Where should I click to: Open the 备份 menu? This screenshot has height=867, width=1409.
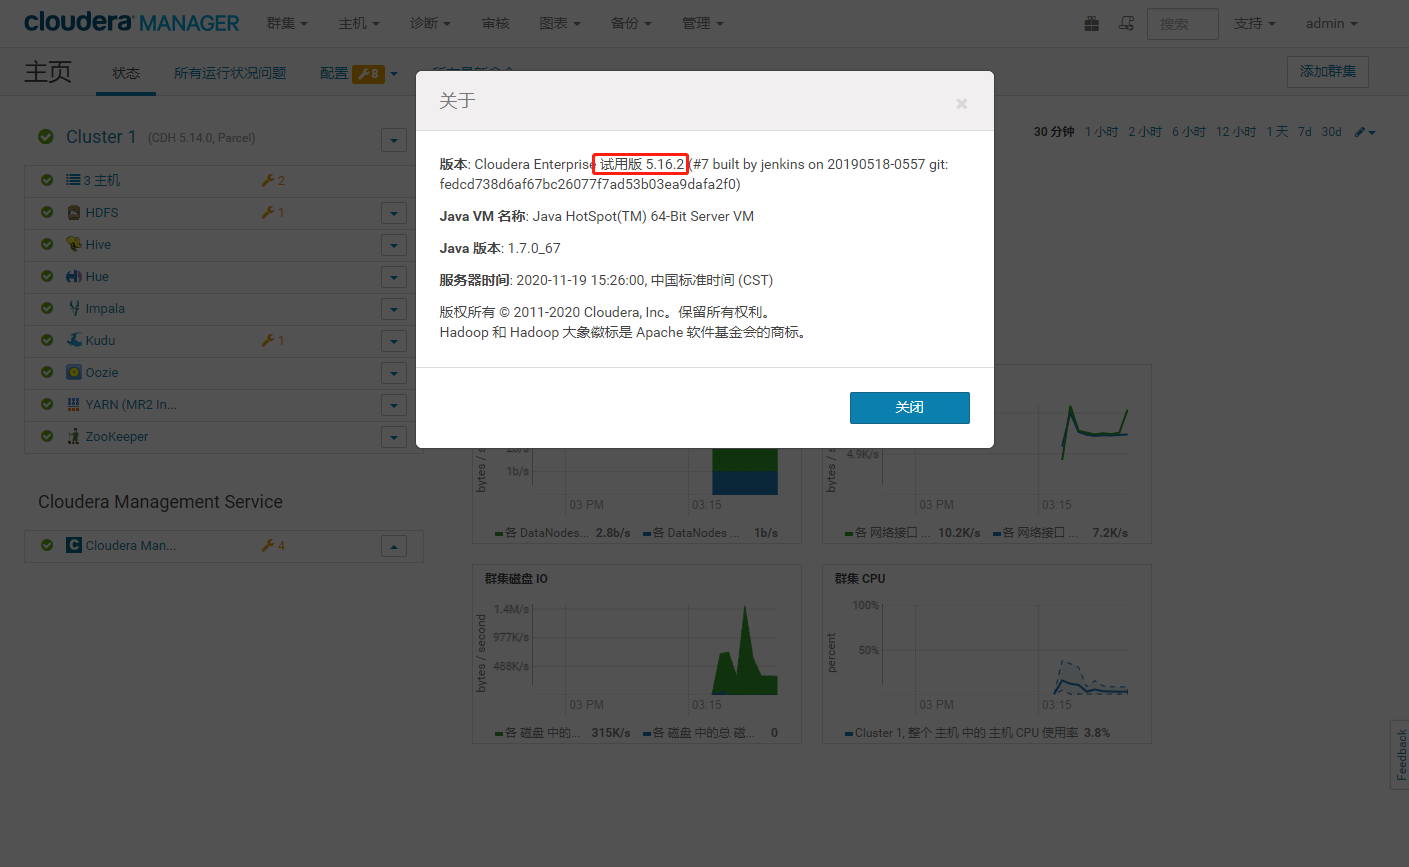[631, 23]
